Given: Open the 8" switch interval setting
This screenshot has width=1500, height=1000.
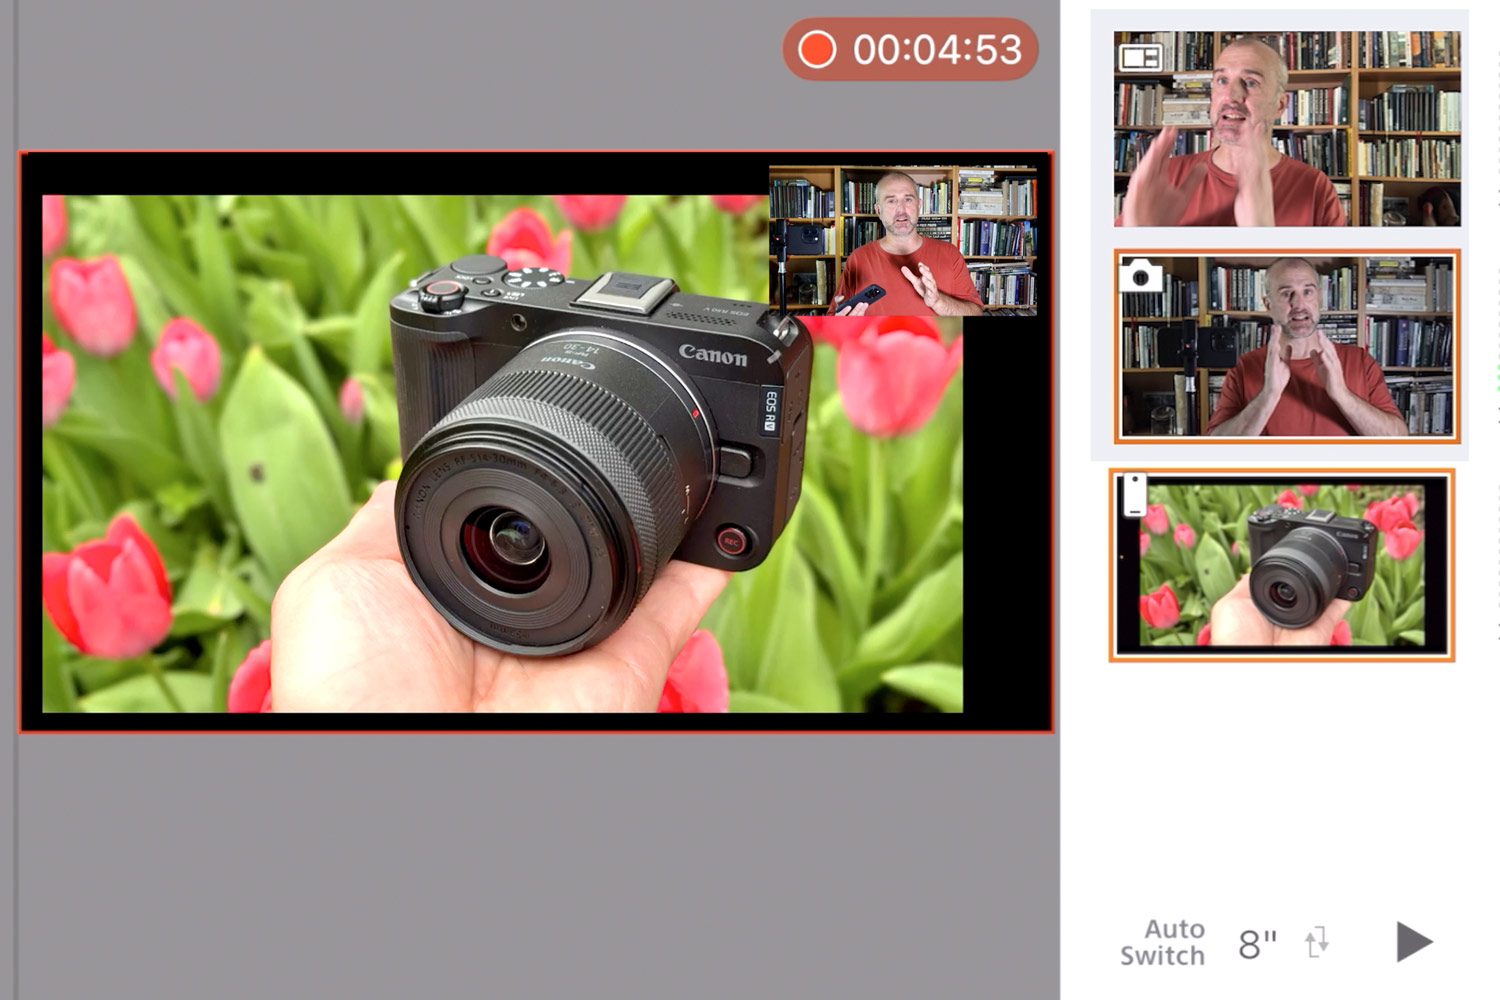Looking at the screenshot, I should pyautogui.click(x=1257, y=943).
